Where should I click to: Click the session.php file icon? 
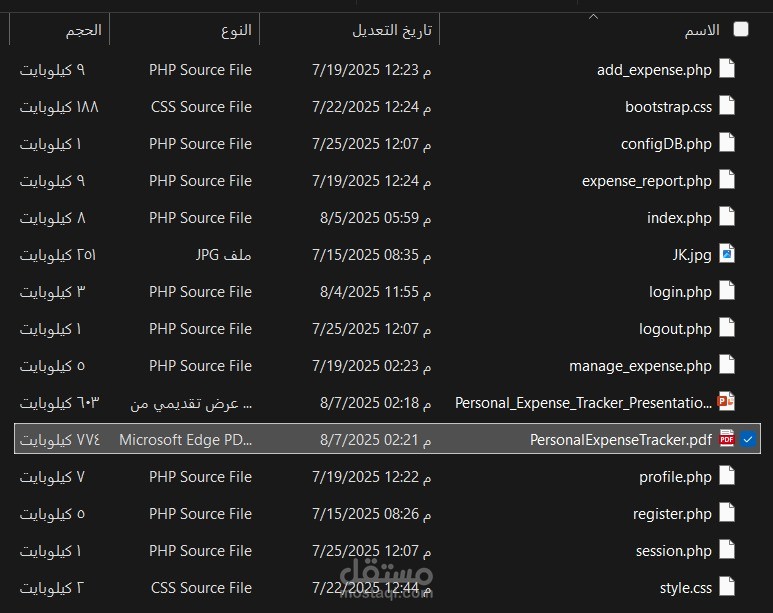pyautogui.click(x=727, y=549)
